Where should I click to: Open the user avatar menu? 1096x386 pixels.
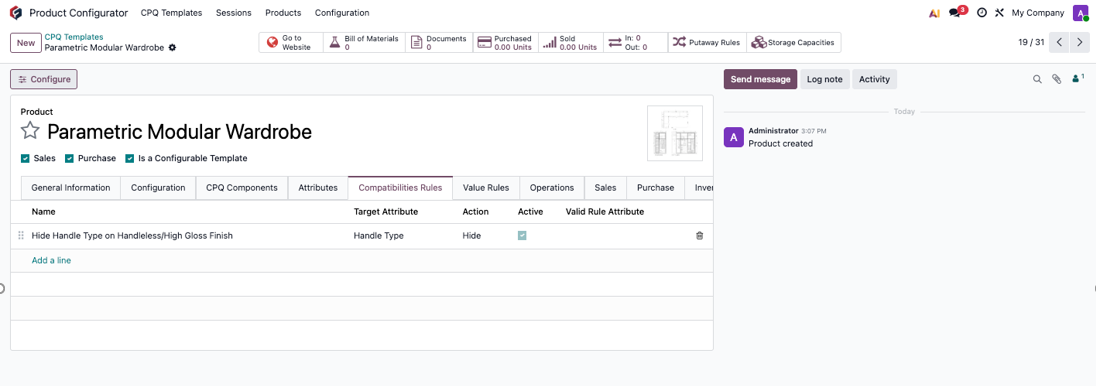coord(1081,13)
